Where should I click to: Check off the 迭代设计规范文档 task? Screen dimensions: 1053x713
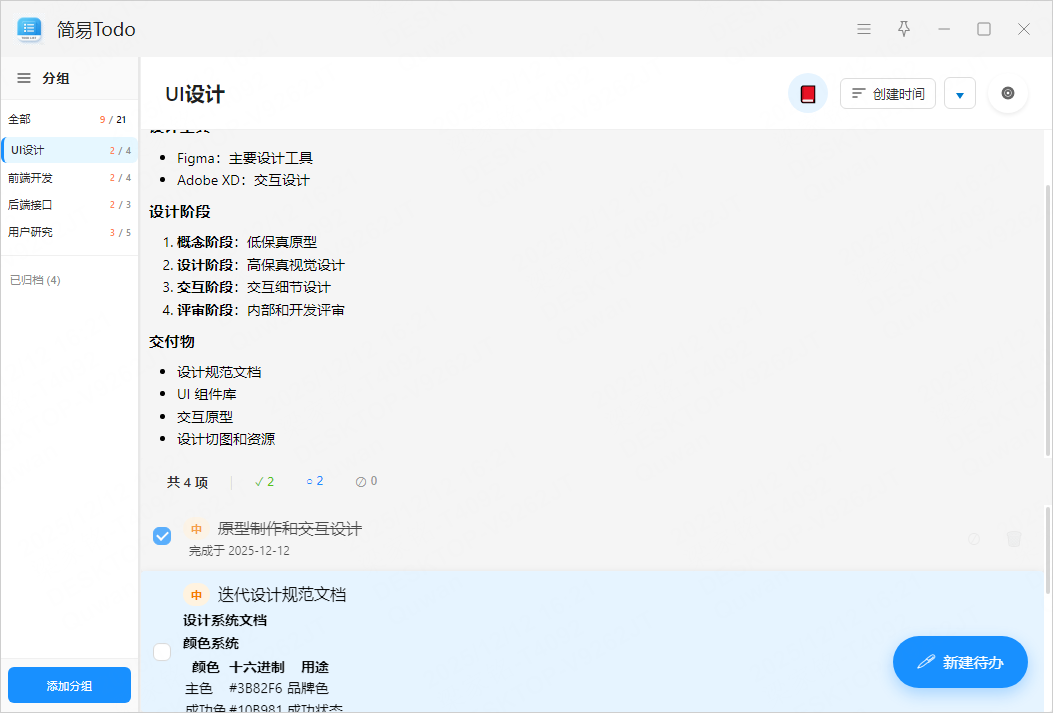tap(162, 652)
